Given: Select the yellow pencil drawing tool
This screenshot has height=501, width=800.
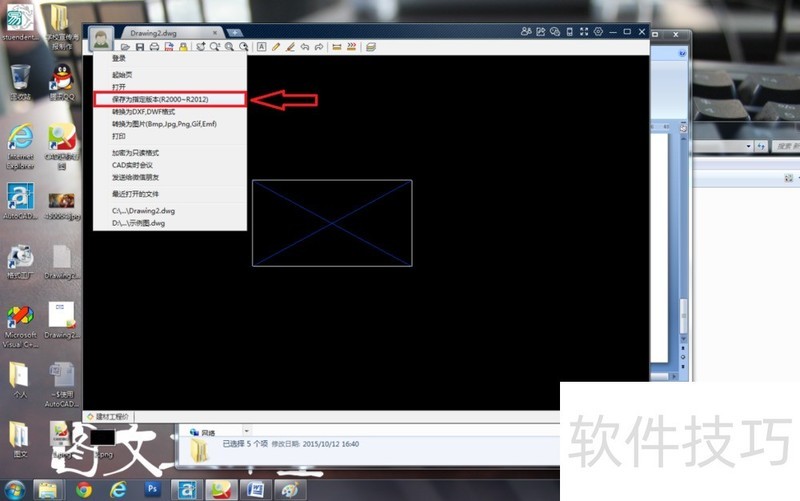Looking at the screenshot, I should (276, 47).
